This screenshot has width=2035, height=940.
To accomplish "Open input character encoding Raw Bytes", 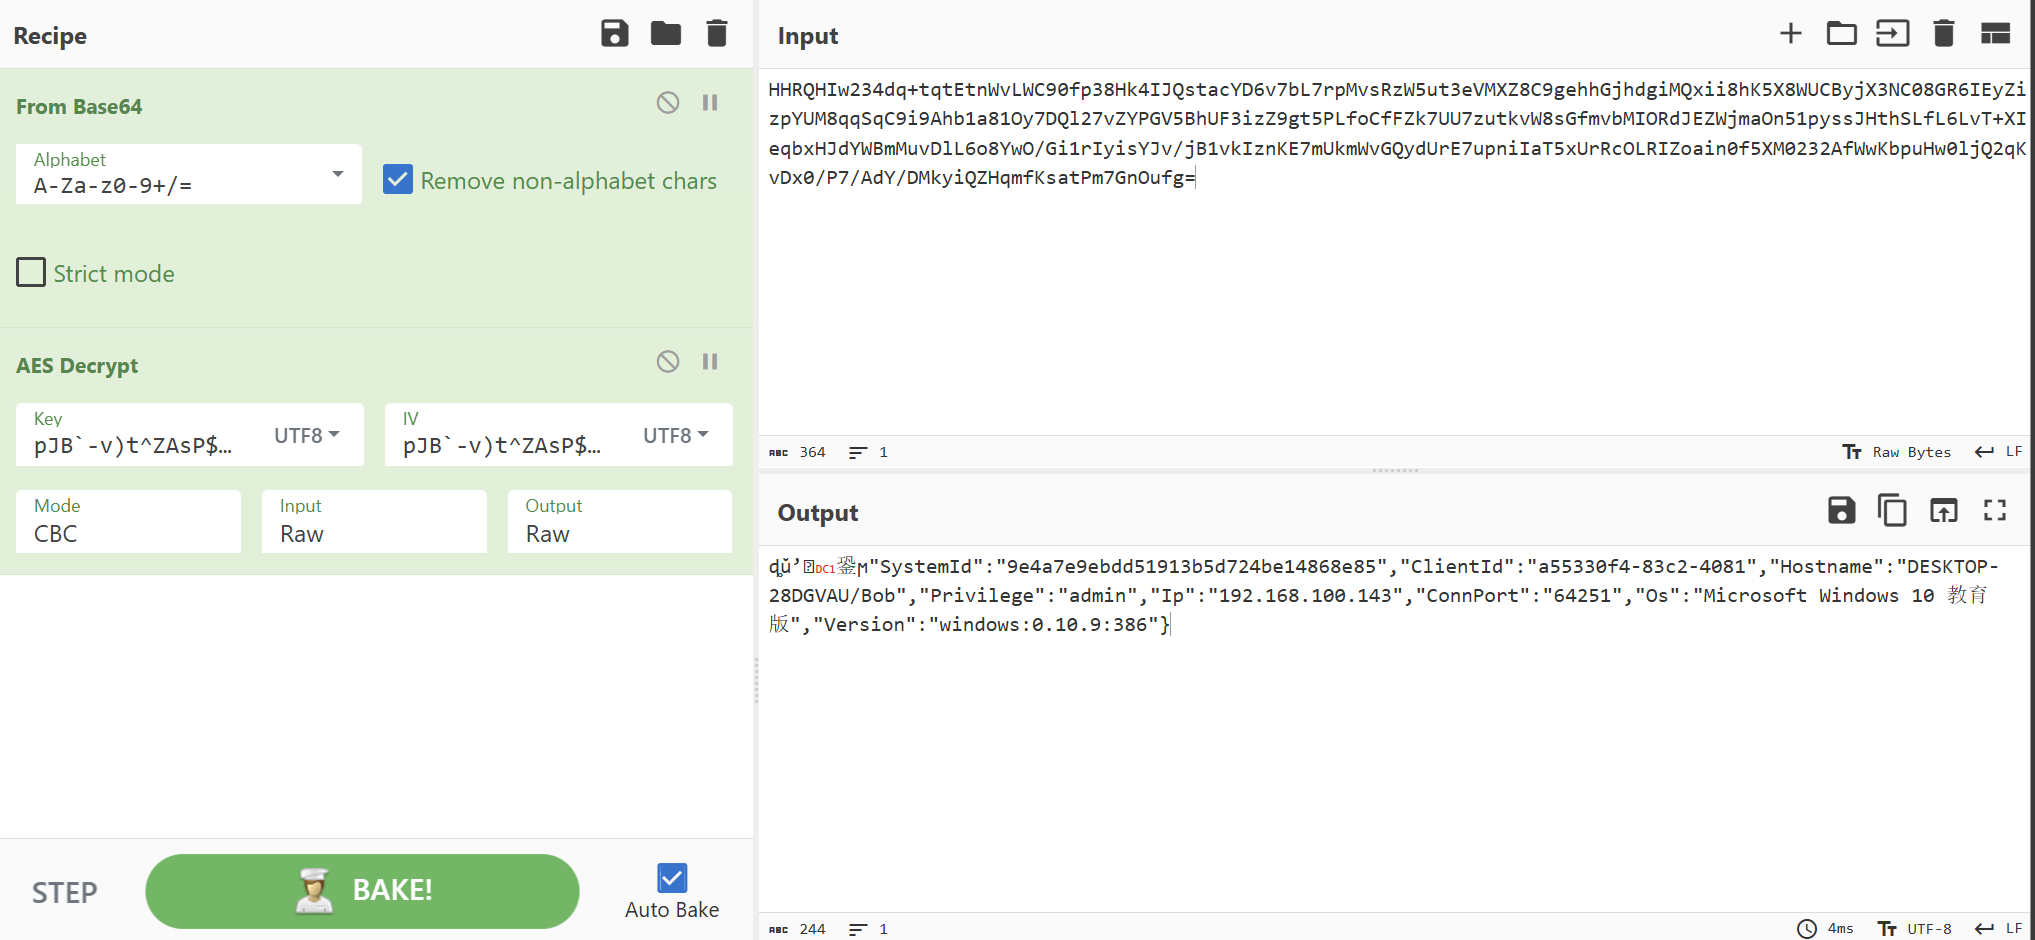I will (1897, 452).
